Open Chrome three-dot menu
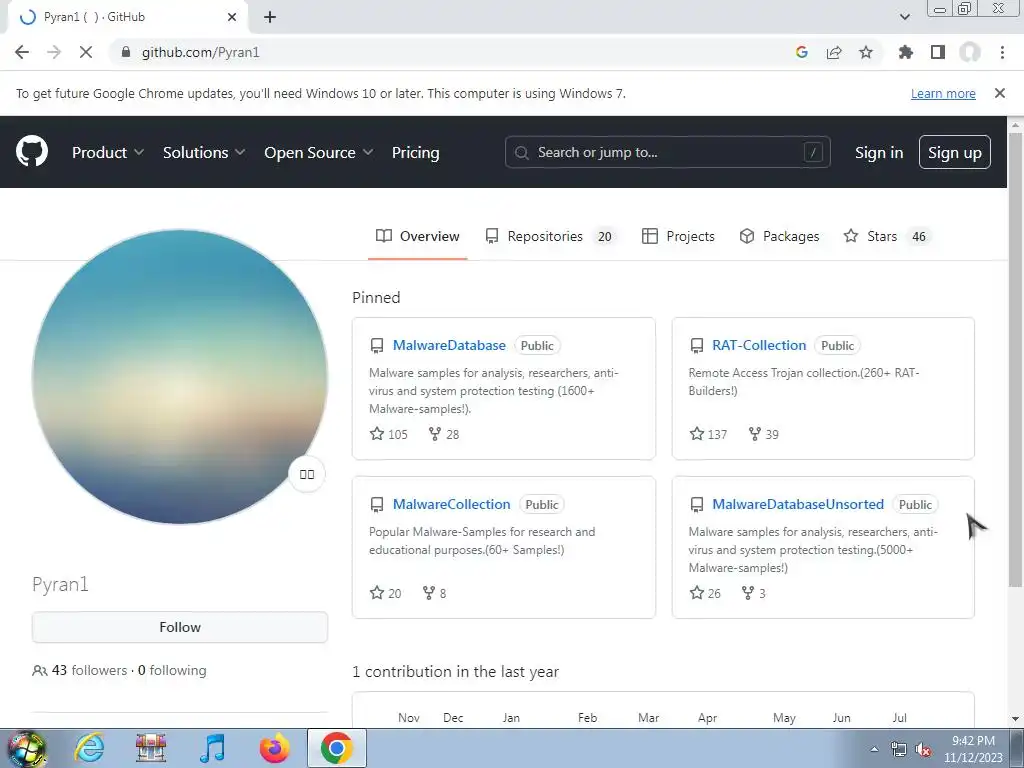This screenshot has width=1024, height=768. point(1002,52)
